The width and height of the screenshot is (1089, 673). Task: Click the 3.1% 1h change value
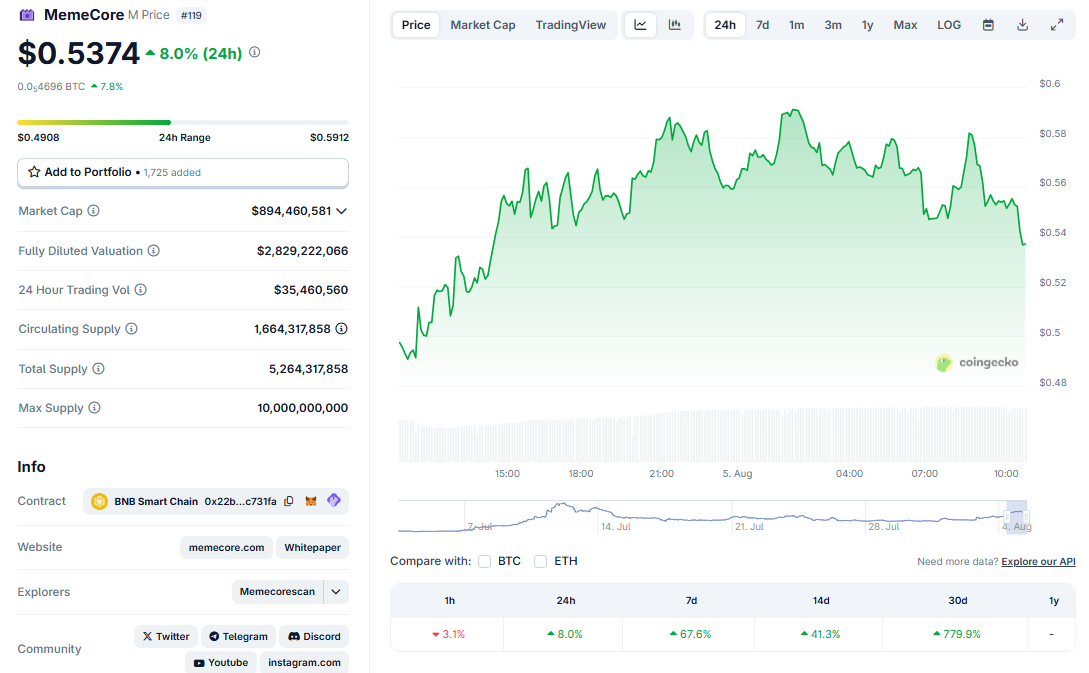click(x=449, y=634)
